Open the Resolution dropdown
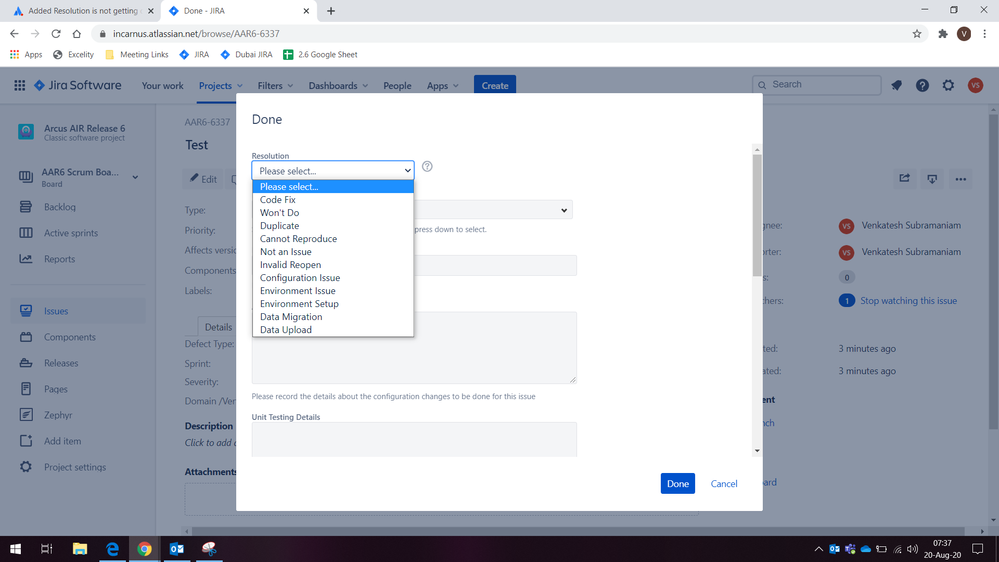Screen dimensions: 999x562 pos(333,171)
